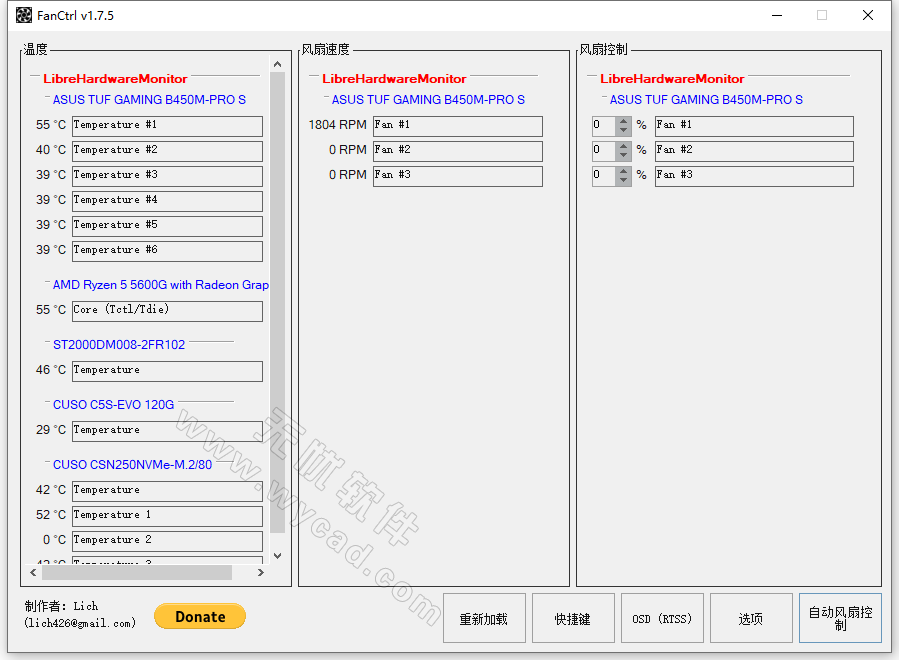The height and width of the screenshot is (660, 899).
Task: Click the Fan #1 speed name field
Action: (x=457, y=126)
